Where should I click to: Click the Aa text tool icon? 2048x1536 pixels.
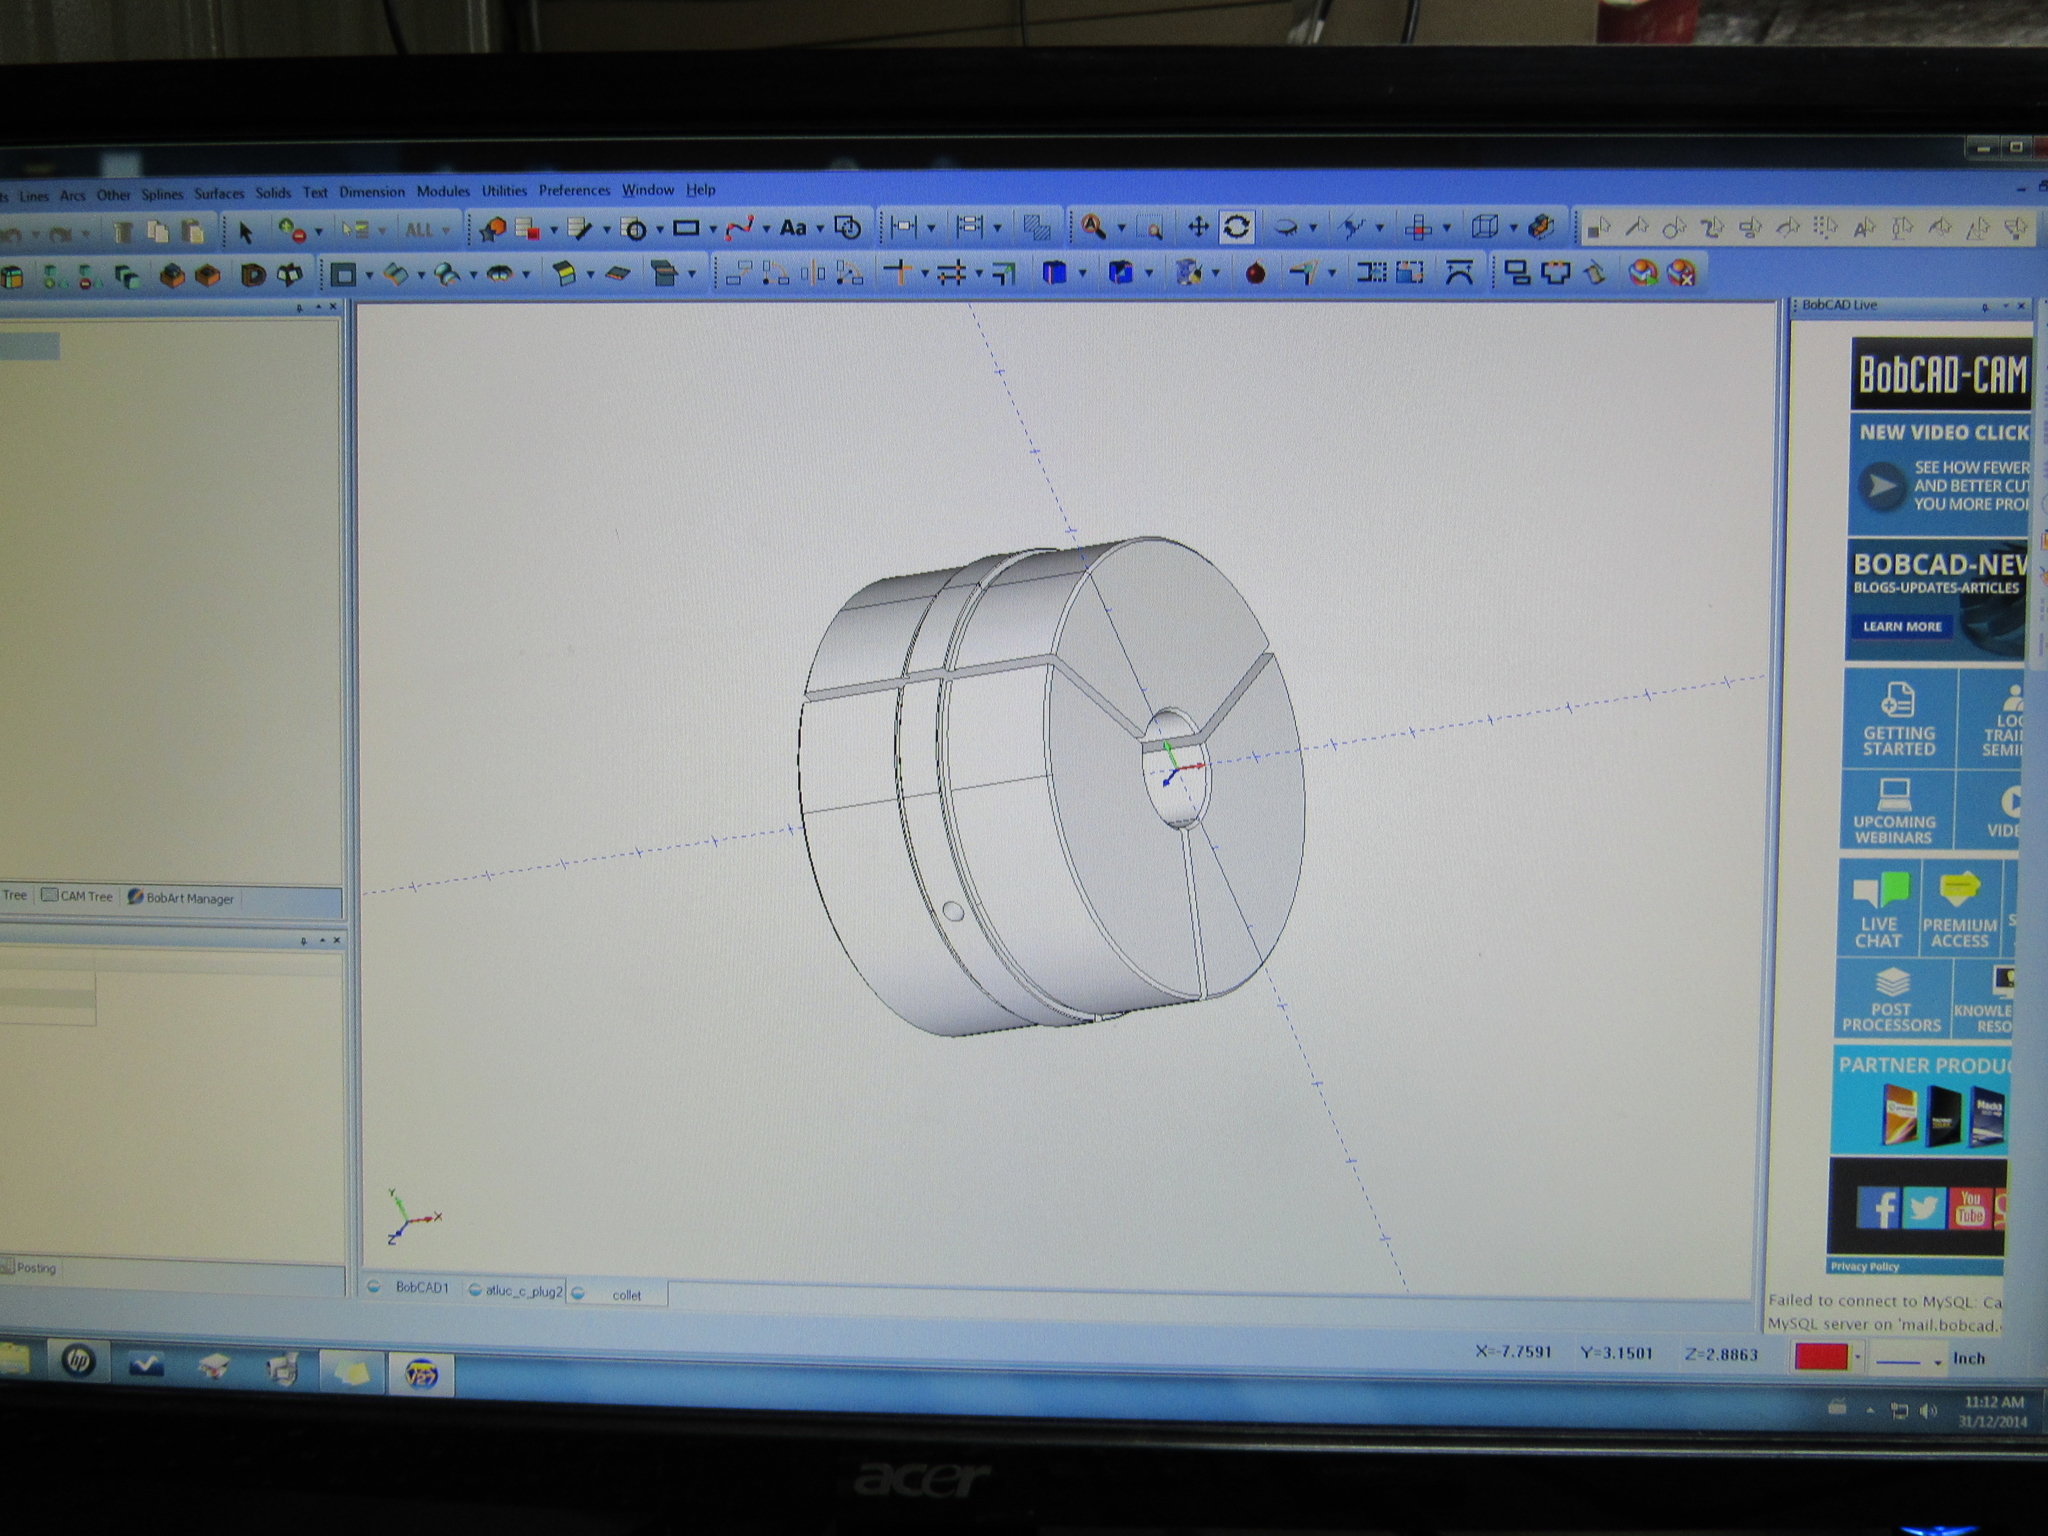[793, 229]
